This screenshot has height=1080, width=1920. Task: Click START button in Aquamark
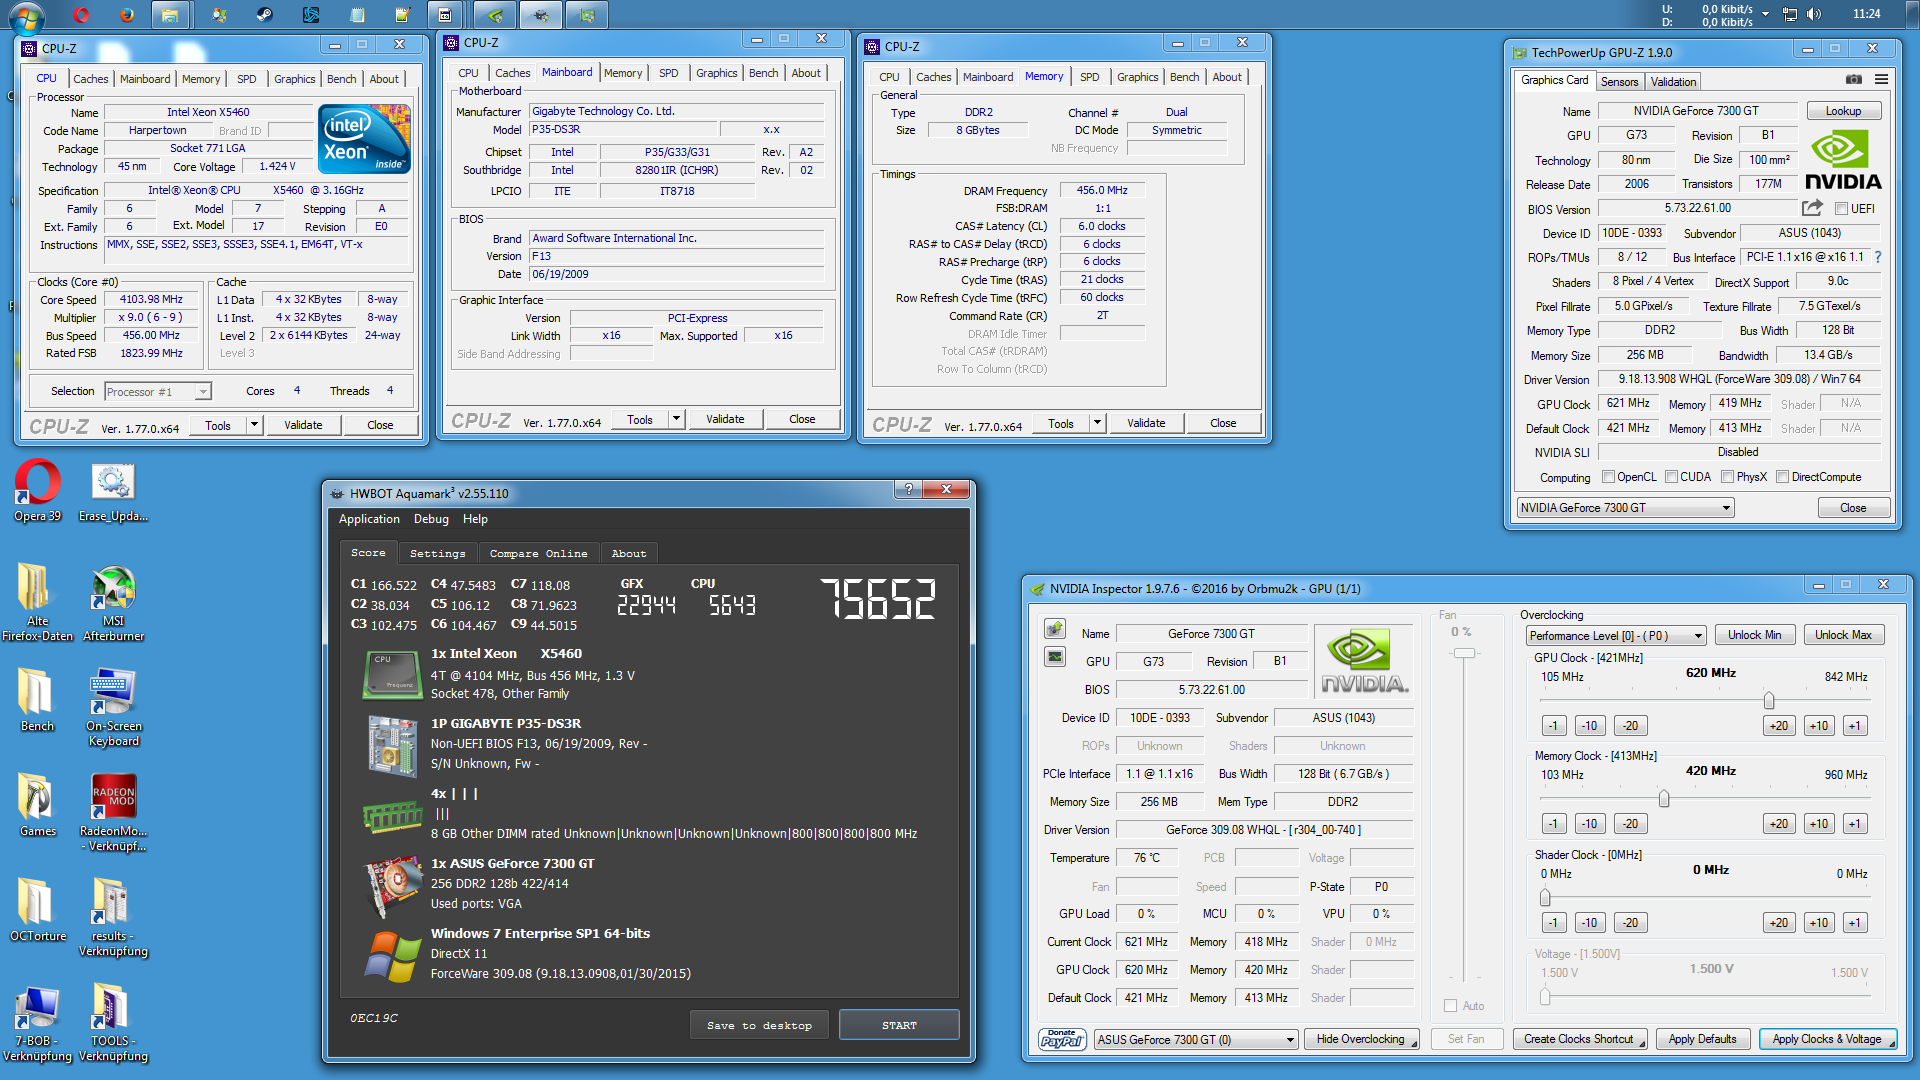899,1025
